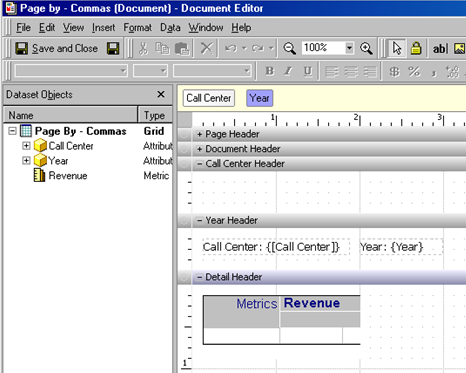Click the Call Center page-by button
Screen dimensions: 466x373
(209, 98)
